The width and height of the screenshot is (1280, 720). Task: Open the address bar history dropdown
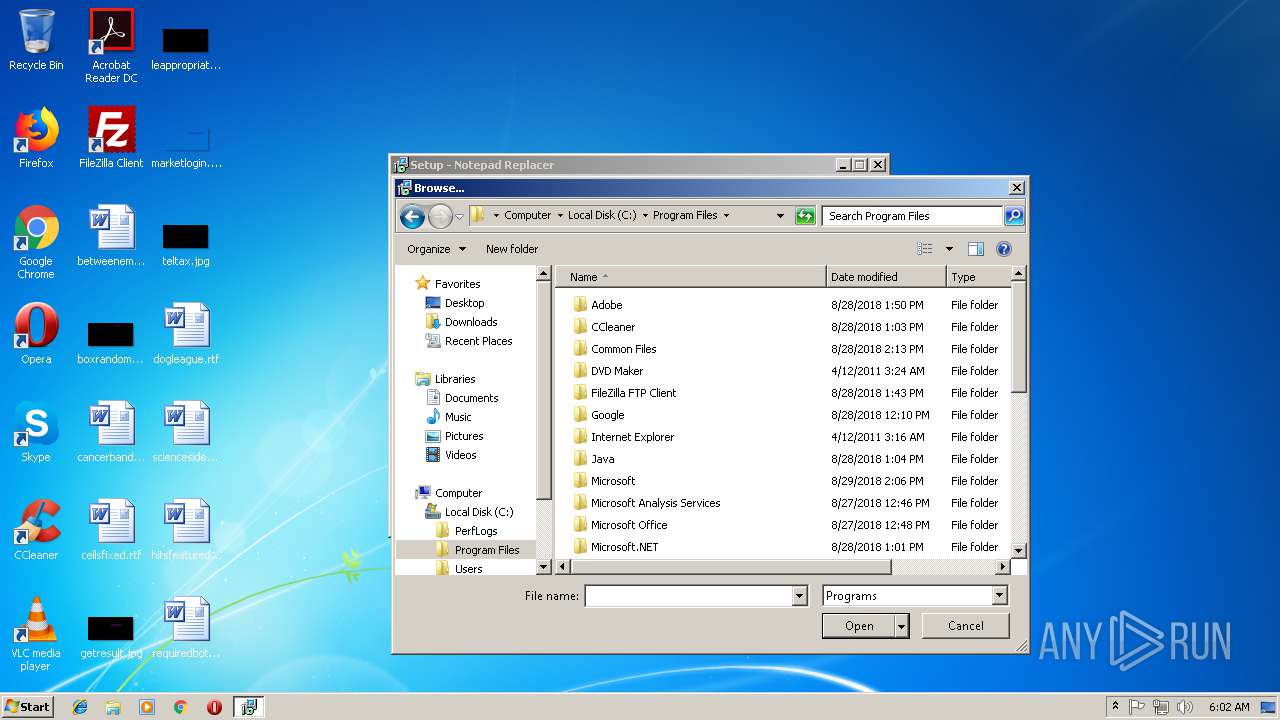pos(780,216)
